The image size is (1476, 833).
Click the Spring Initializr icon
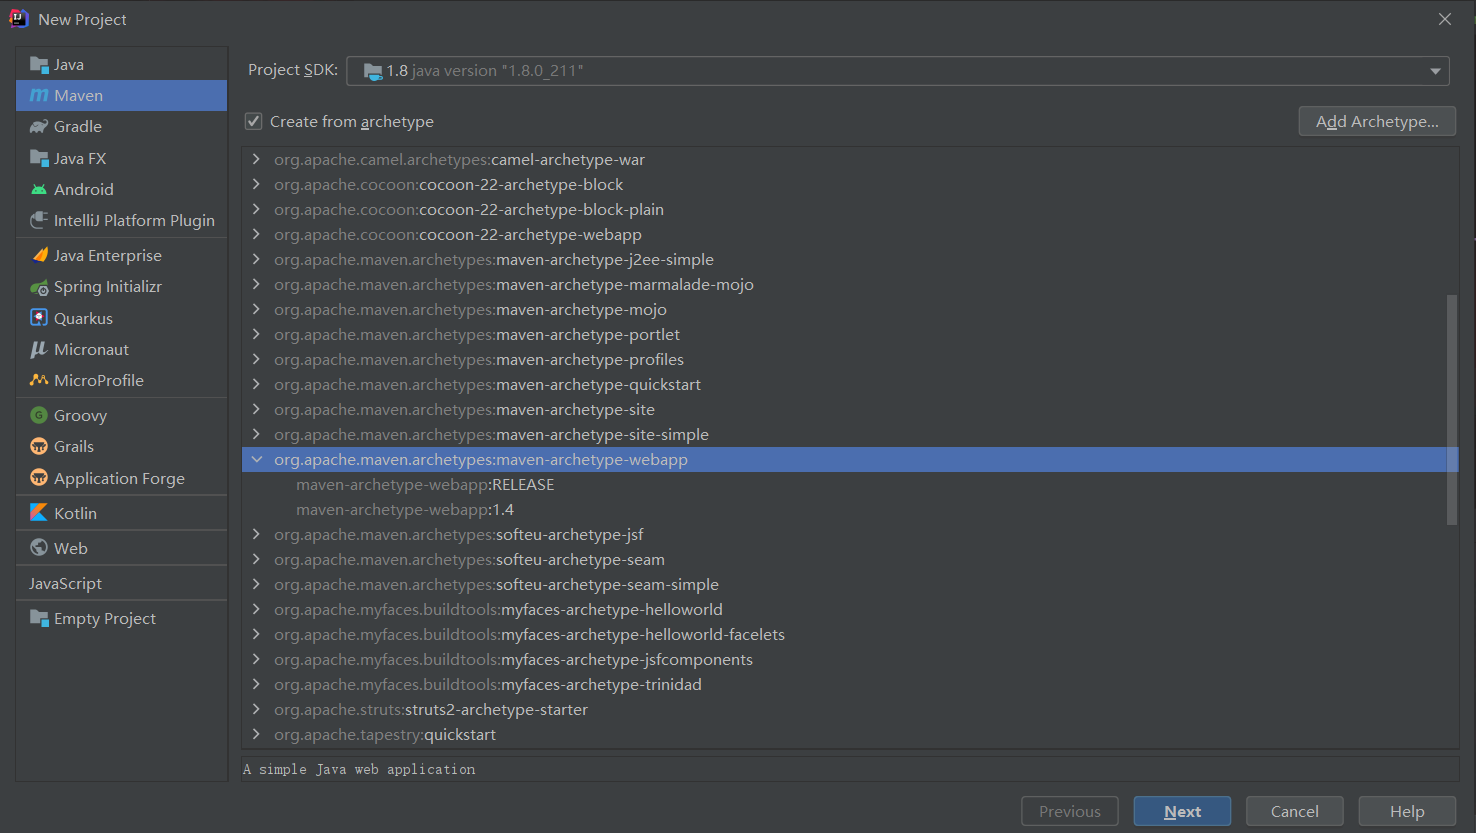tap(39, 287)
